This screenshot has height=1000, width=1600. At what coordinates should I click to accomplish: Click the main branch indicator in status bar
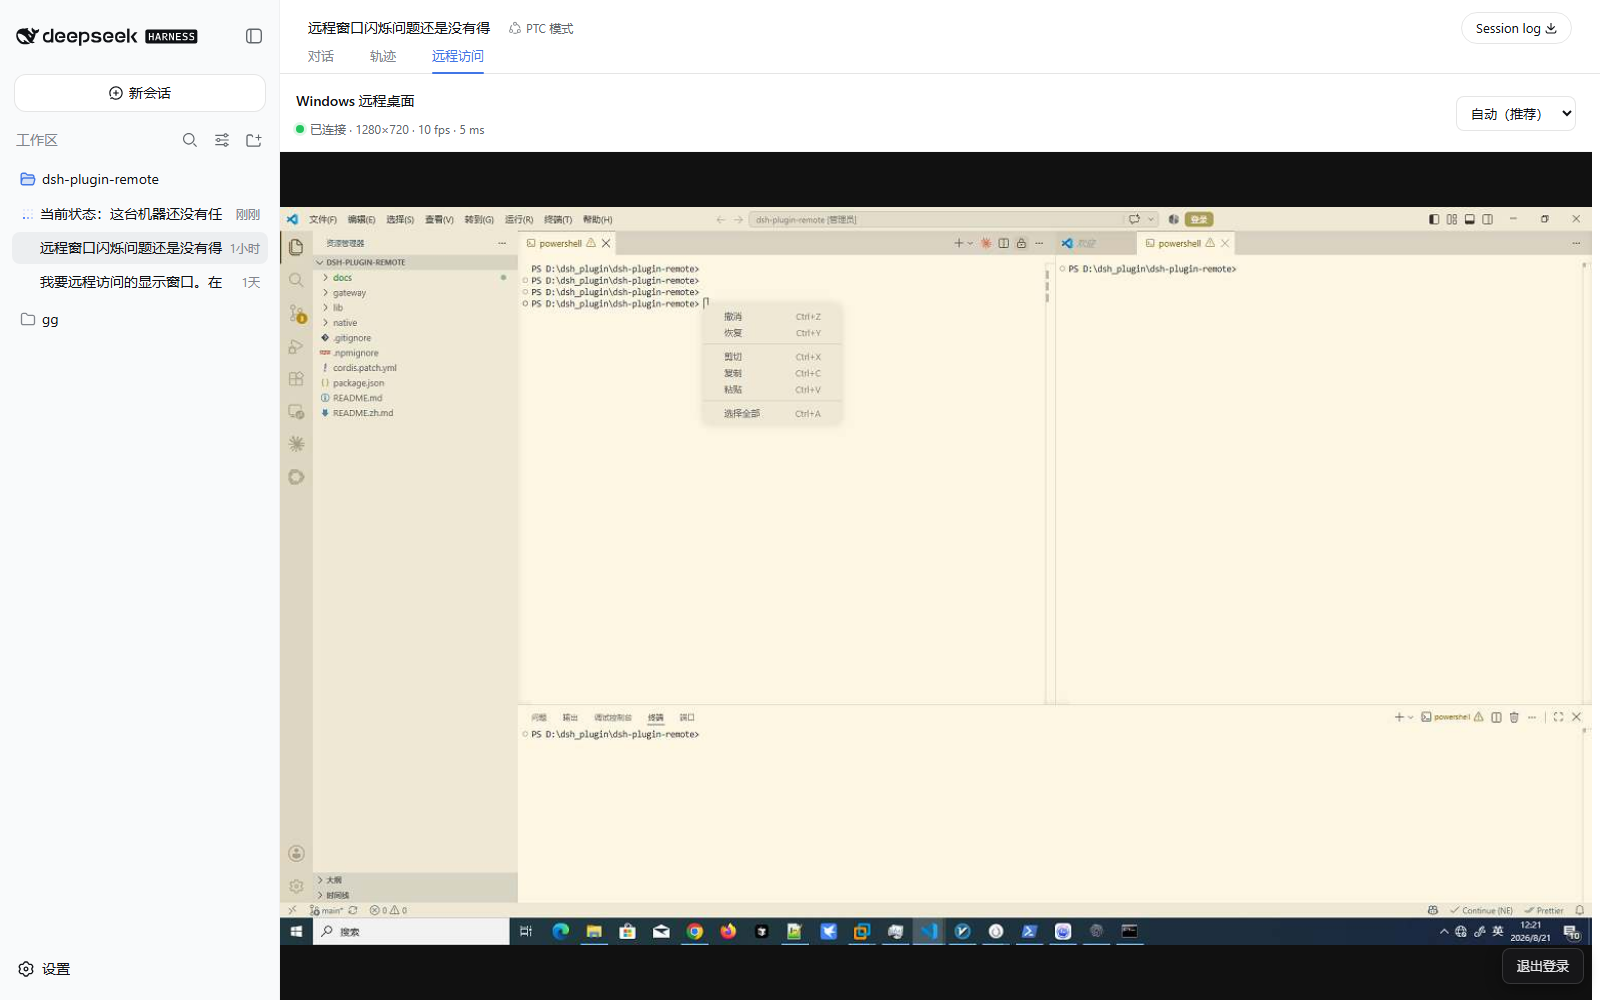pyautogui.click(x=327, y=910)
